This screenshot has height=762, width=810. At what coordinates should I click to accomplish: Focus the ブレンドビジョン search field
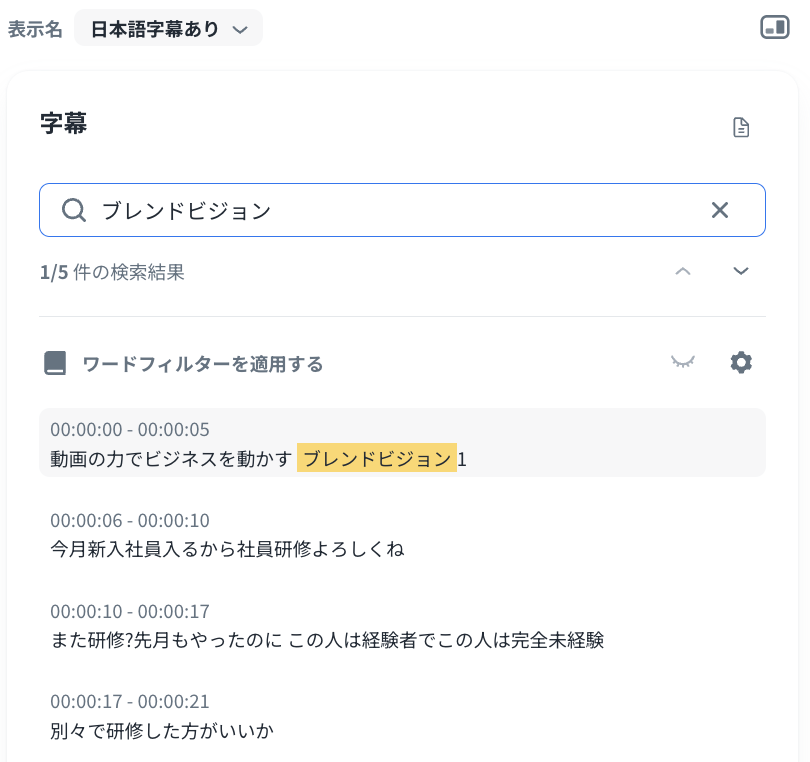click(x=402, y=210)
